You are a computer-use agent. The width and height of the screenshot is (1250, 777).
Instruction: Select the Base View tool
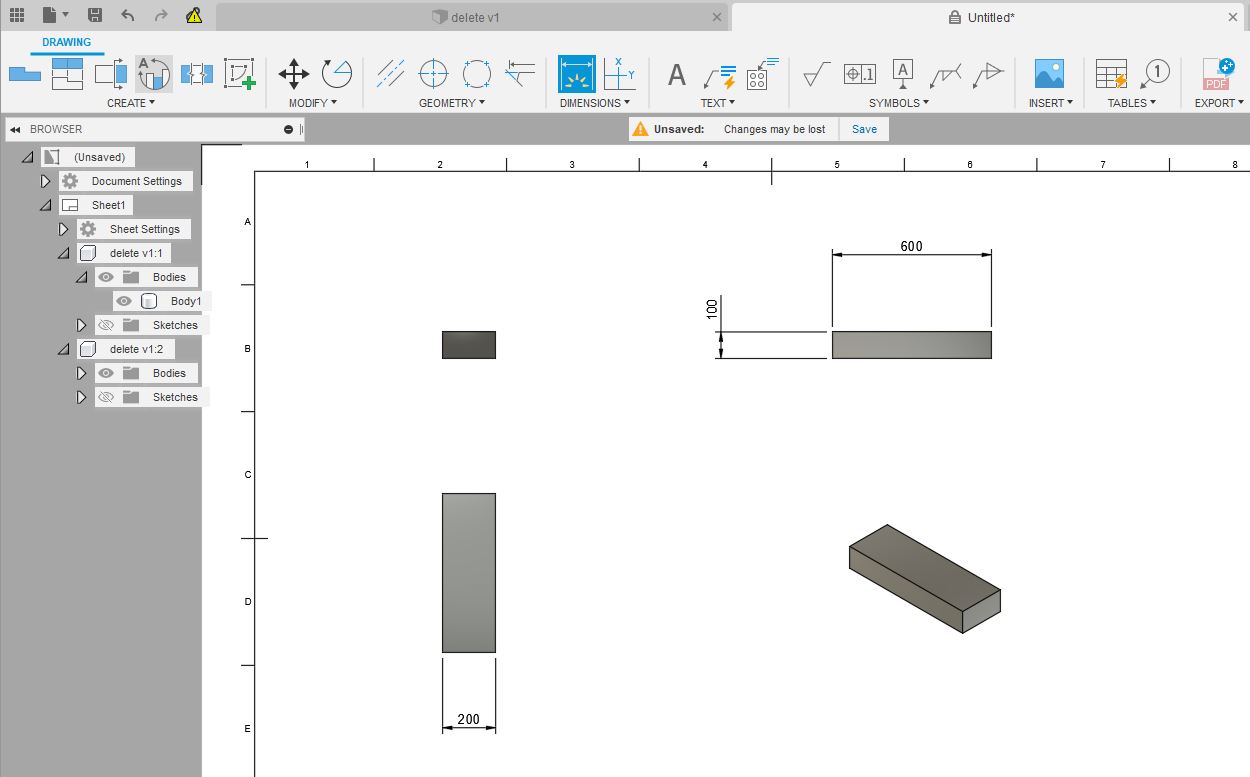[24, 73]
